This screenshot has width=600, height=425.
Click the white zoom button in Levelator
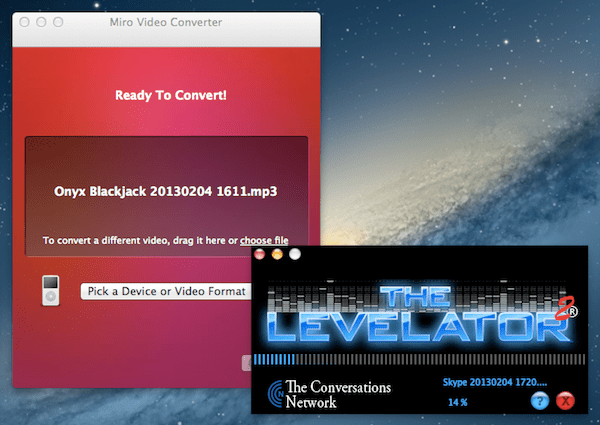pyautogui.click(x=295, y=254)
